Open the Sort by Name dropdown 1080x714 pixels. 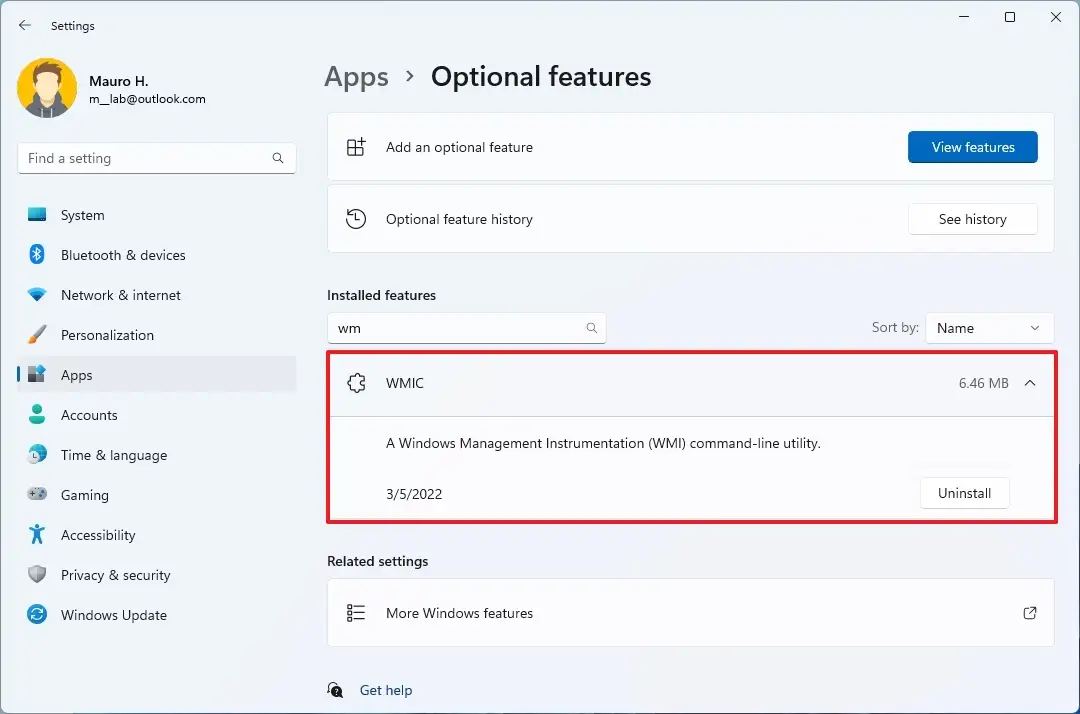coord(988,328)
